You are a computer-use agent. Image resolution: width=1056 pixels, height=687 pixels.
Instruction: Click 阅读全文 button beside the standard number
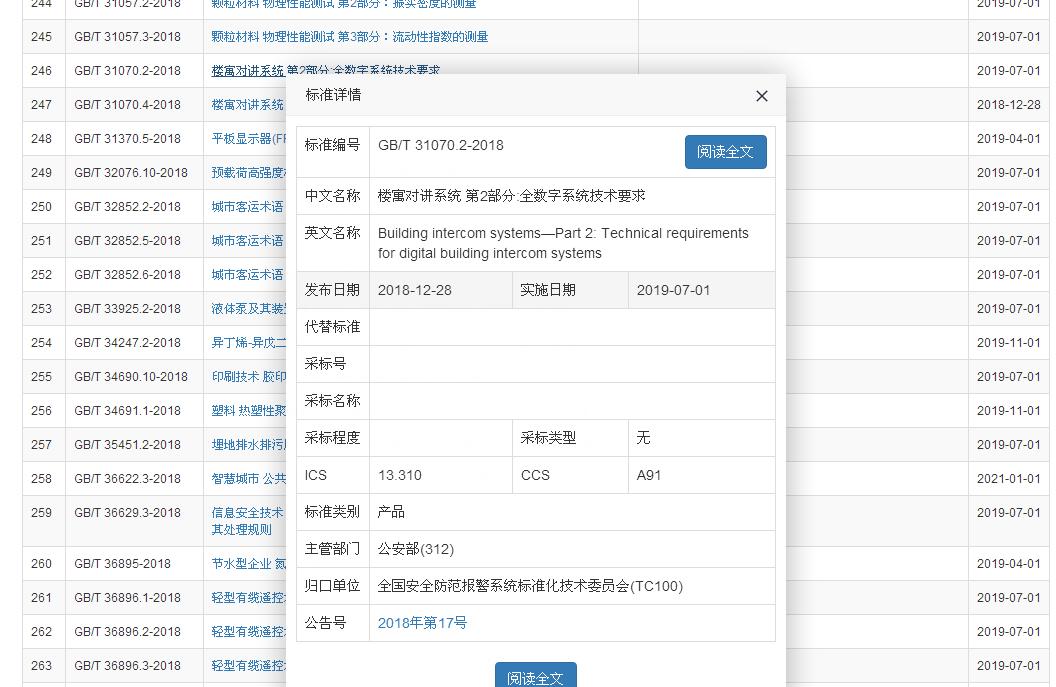coord(725,152)
